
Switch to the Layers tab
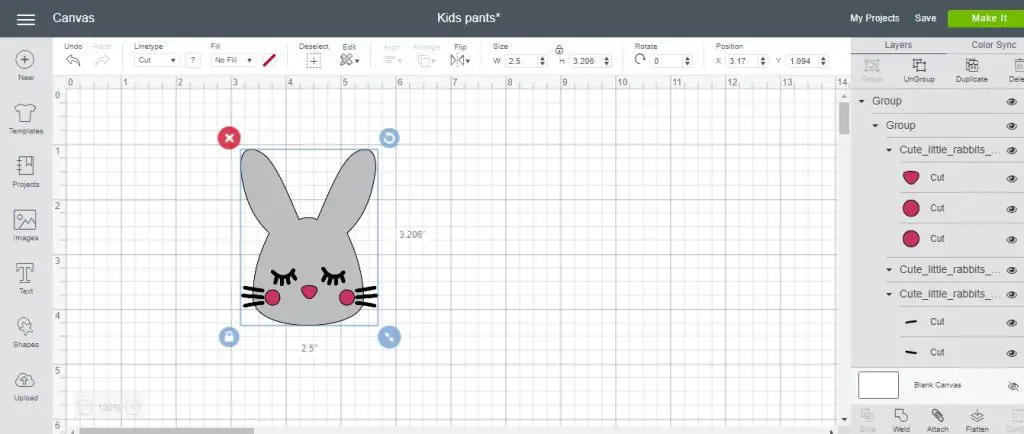[x=898, y=45]
